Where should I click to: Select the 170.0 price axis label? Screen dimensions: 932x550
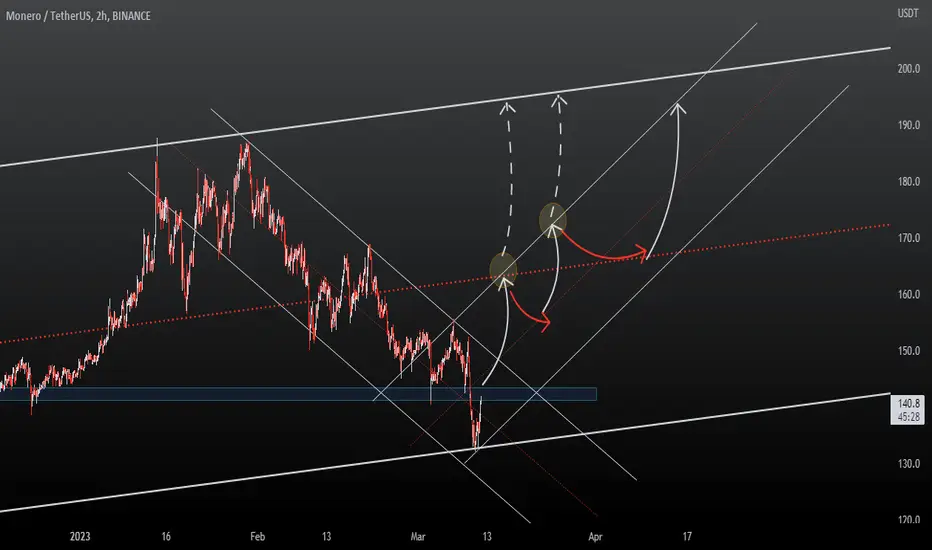click(x=909, y=238)
